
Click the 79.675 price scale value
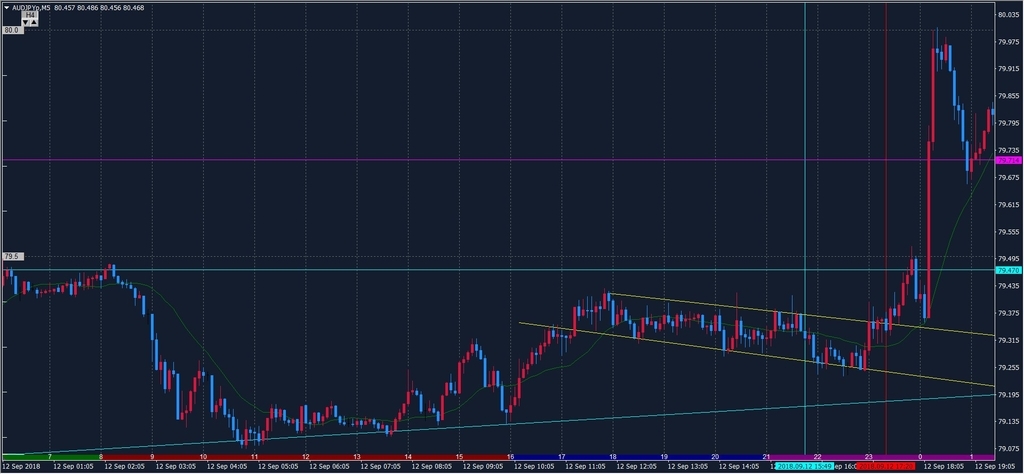[1010, 177]
